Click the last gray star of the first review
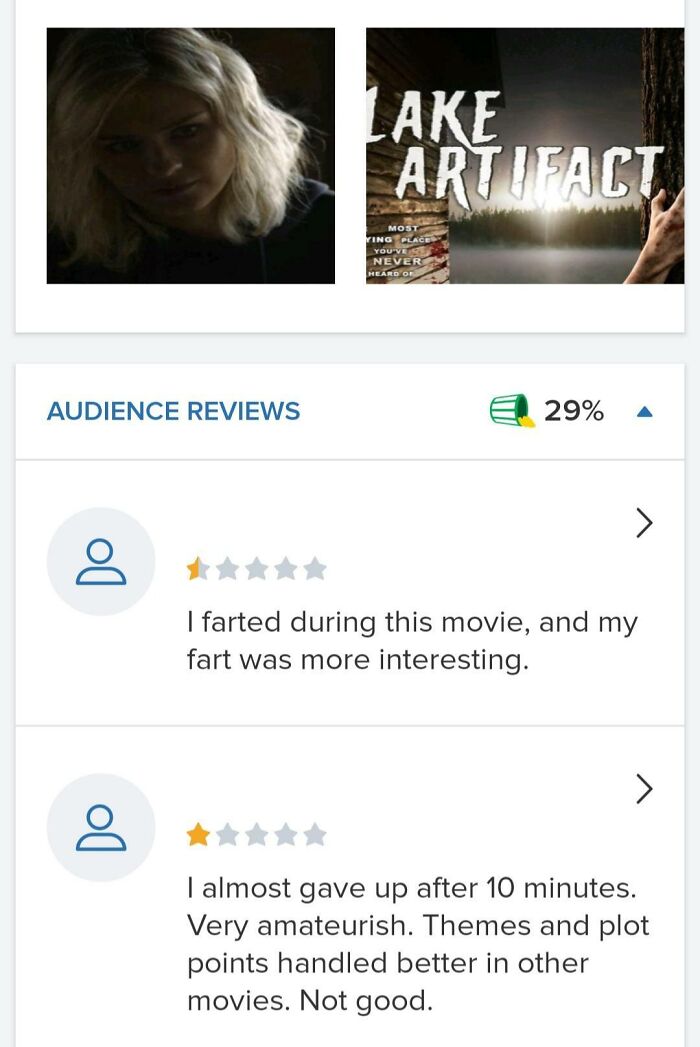This screenshot has height=1047, width=700. pyautogui.click(x=315, y=568)
